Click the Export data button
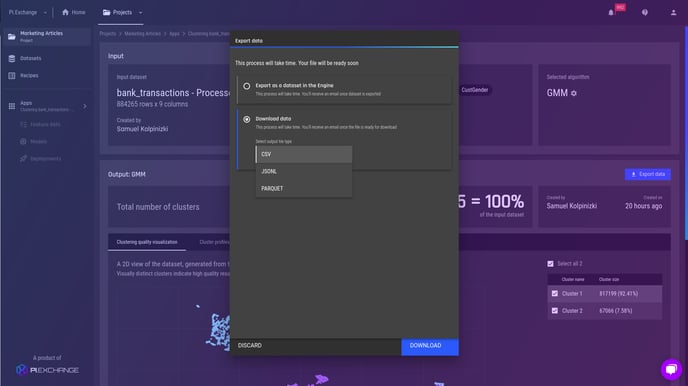The height and width of the screenshot is (386, 688). tap(648, 174)
